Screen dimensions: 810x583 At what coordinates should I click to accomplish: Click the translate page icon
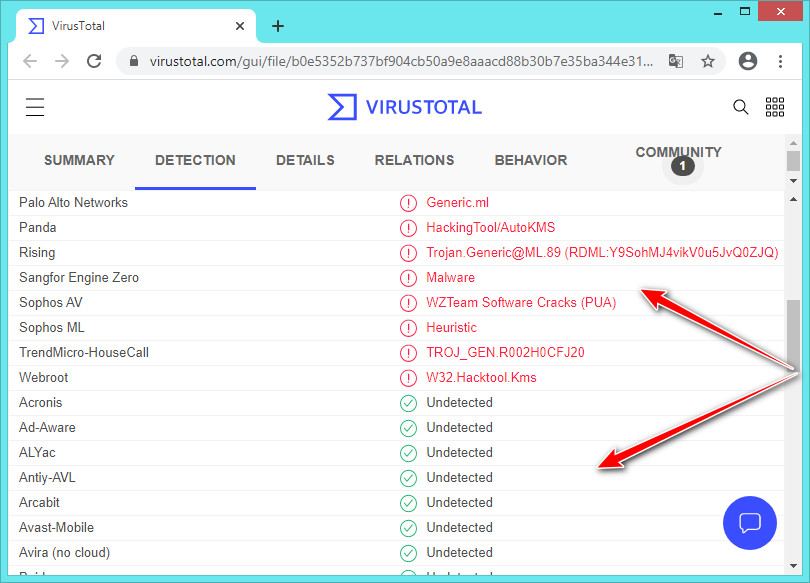pos(676,61)
